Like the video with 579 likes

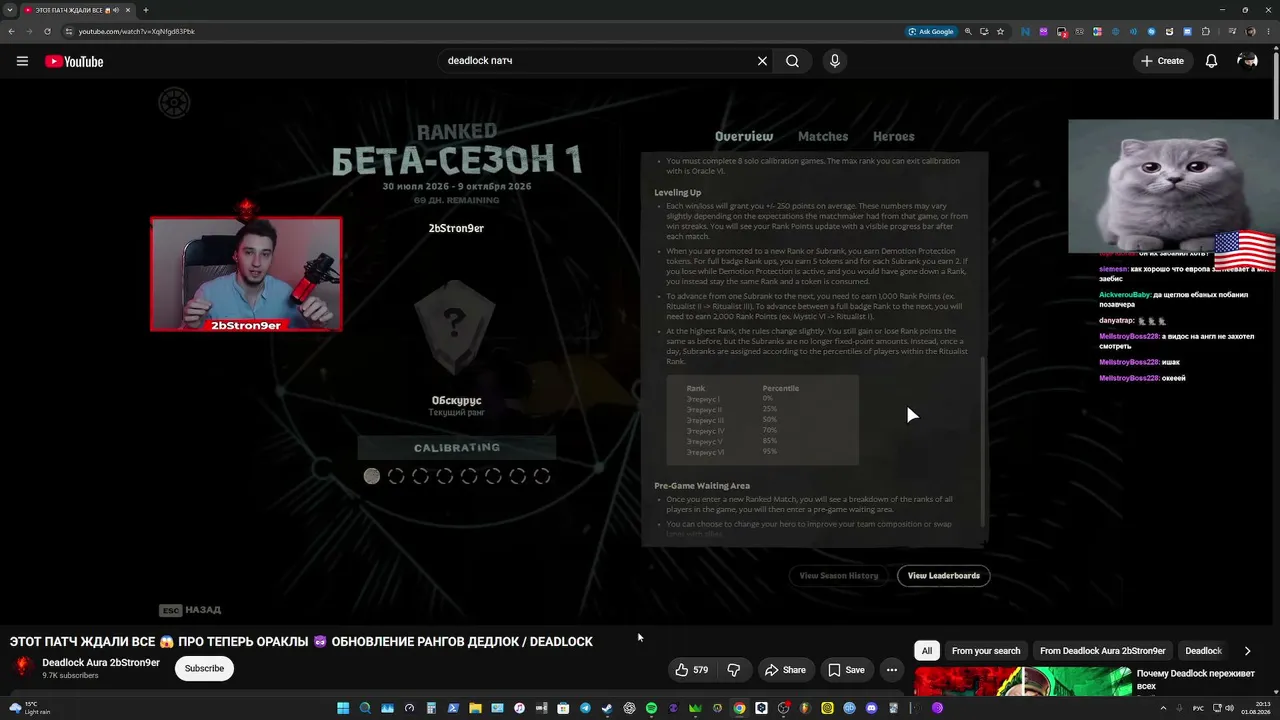[692, 670]
